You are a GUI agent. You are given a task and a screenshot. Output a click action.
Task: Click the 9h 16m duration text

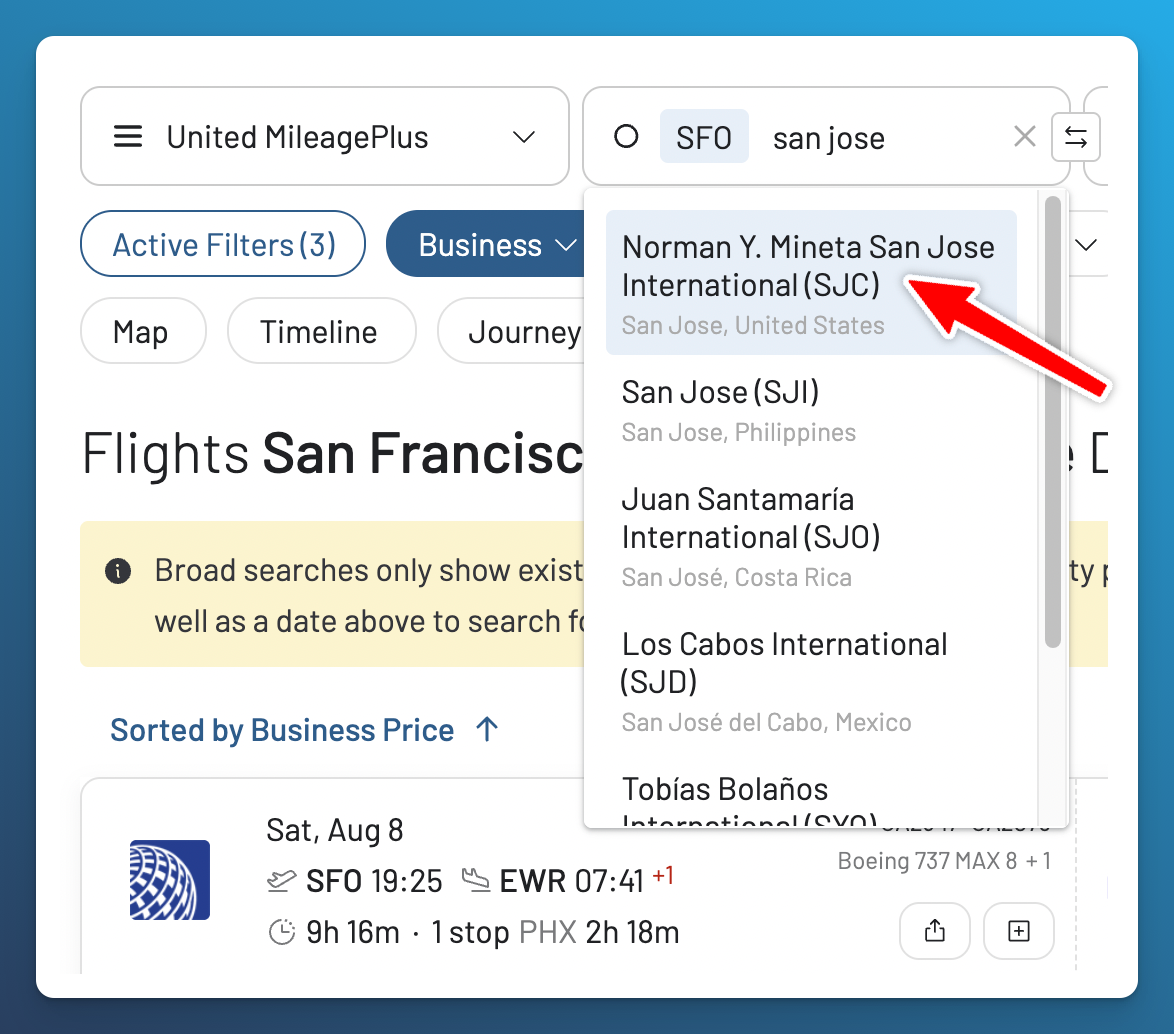pyautogui.click(x=353, y=932)
